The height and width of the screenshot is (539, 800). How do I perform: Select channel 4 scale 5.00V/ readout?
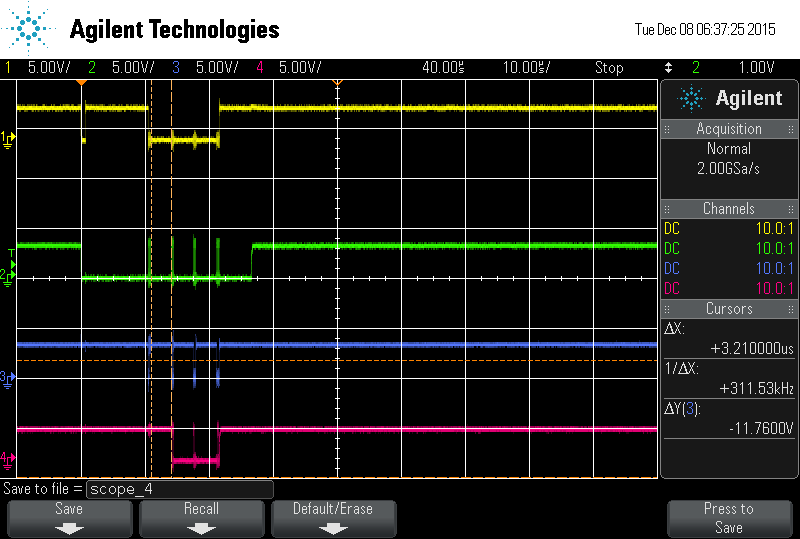click(300, 67)
